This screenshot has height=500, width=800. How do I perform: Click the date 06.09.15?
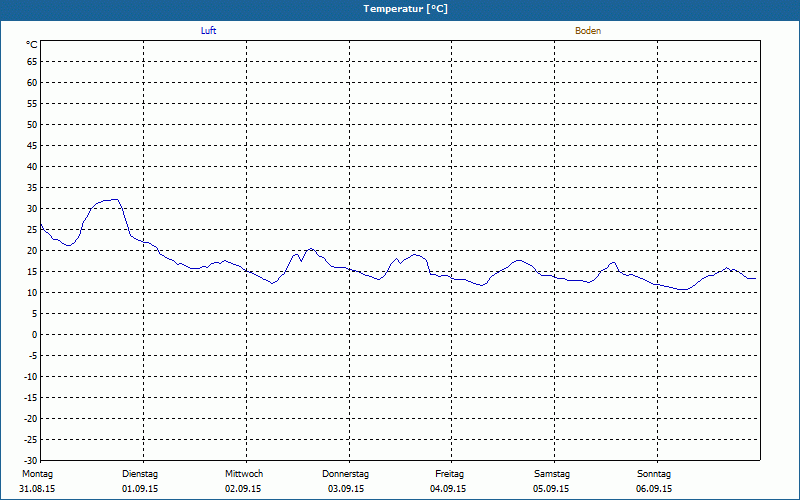tap(654, 489)
